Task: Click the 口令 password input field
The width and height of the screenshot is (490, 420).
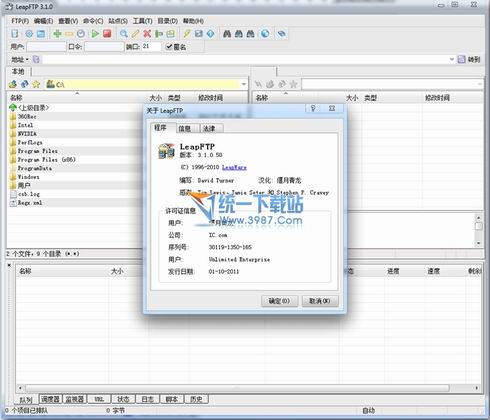Action: pos(104,47)
